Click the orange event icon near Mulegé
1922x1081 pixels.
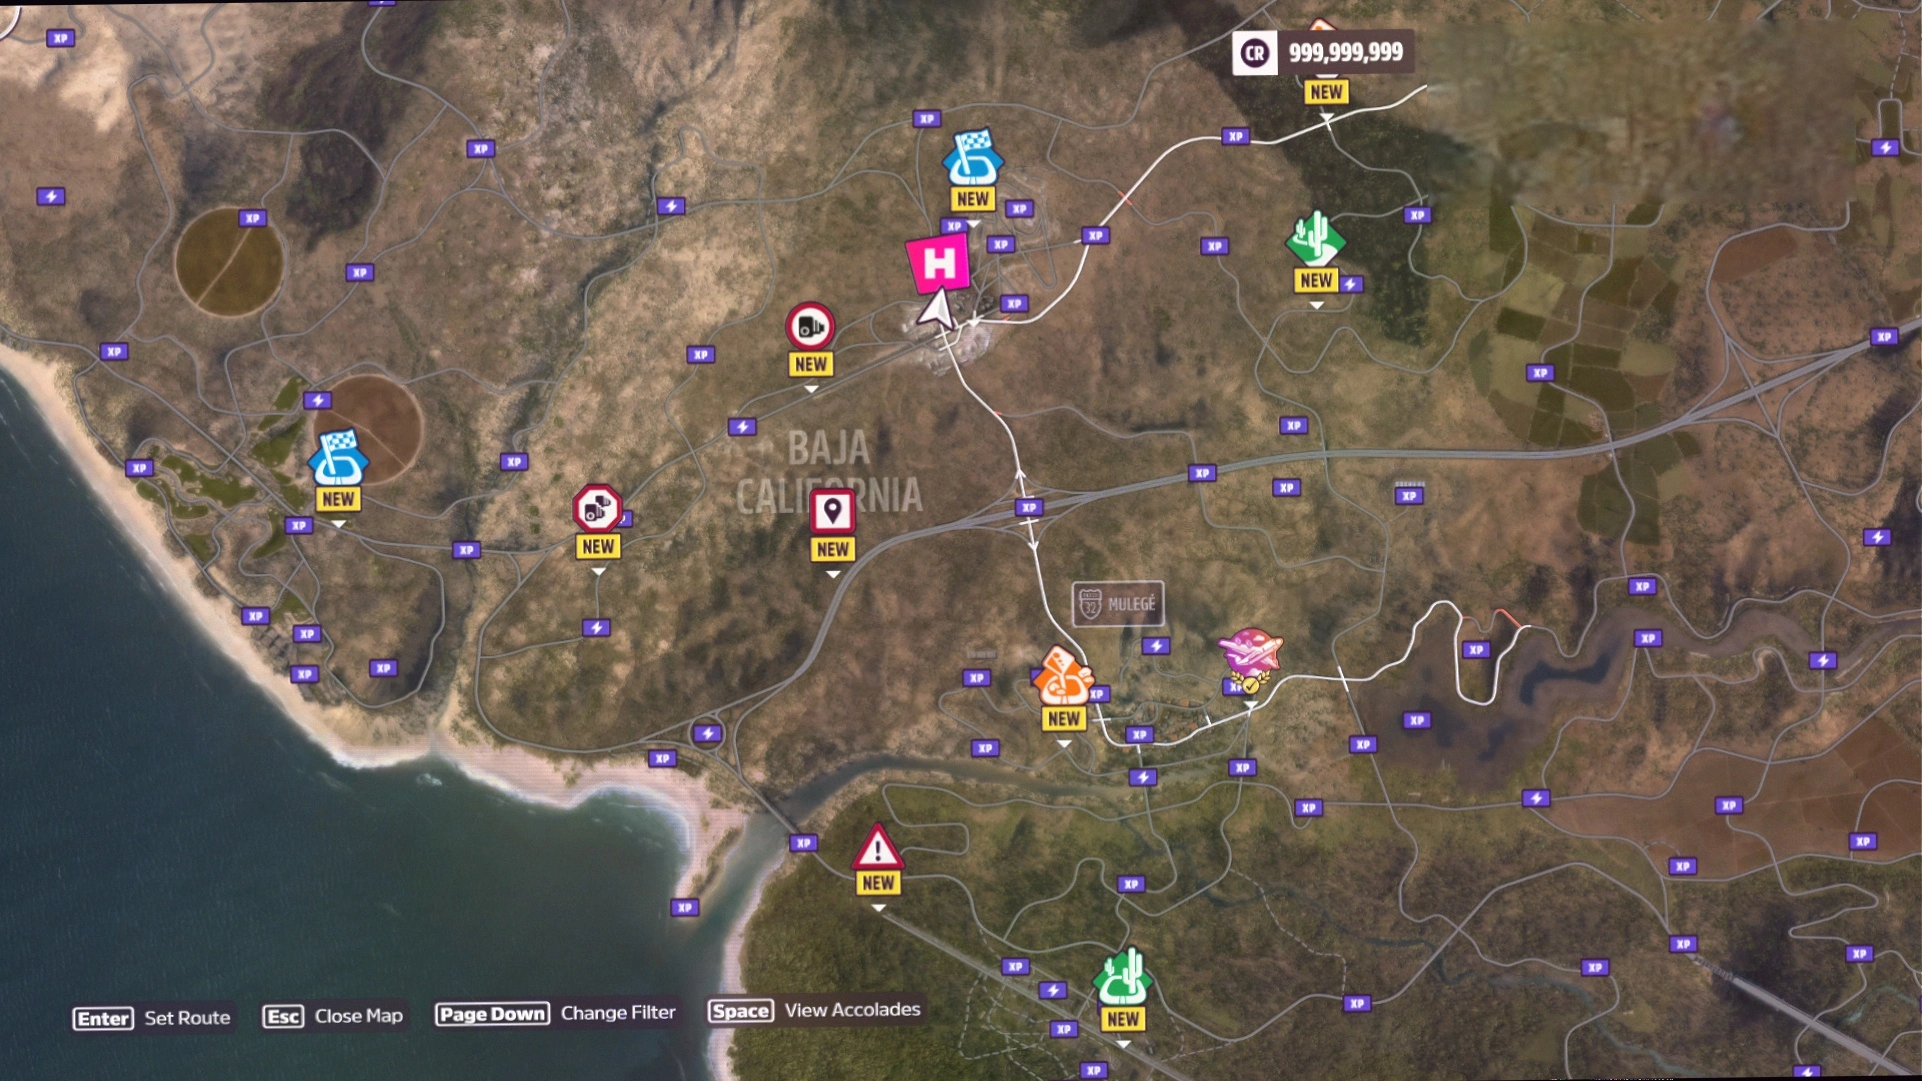[x=1062, y=677]
